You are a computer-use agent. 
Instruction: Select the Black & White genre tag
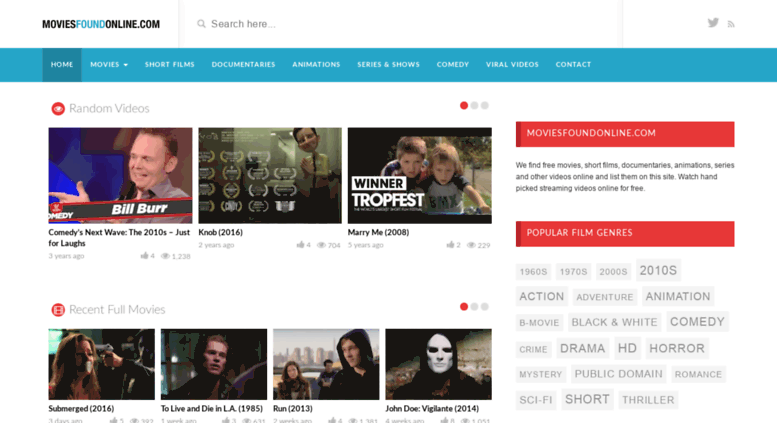[x=614, y=322]
